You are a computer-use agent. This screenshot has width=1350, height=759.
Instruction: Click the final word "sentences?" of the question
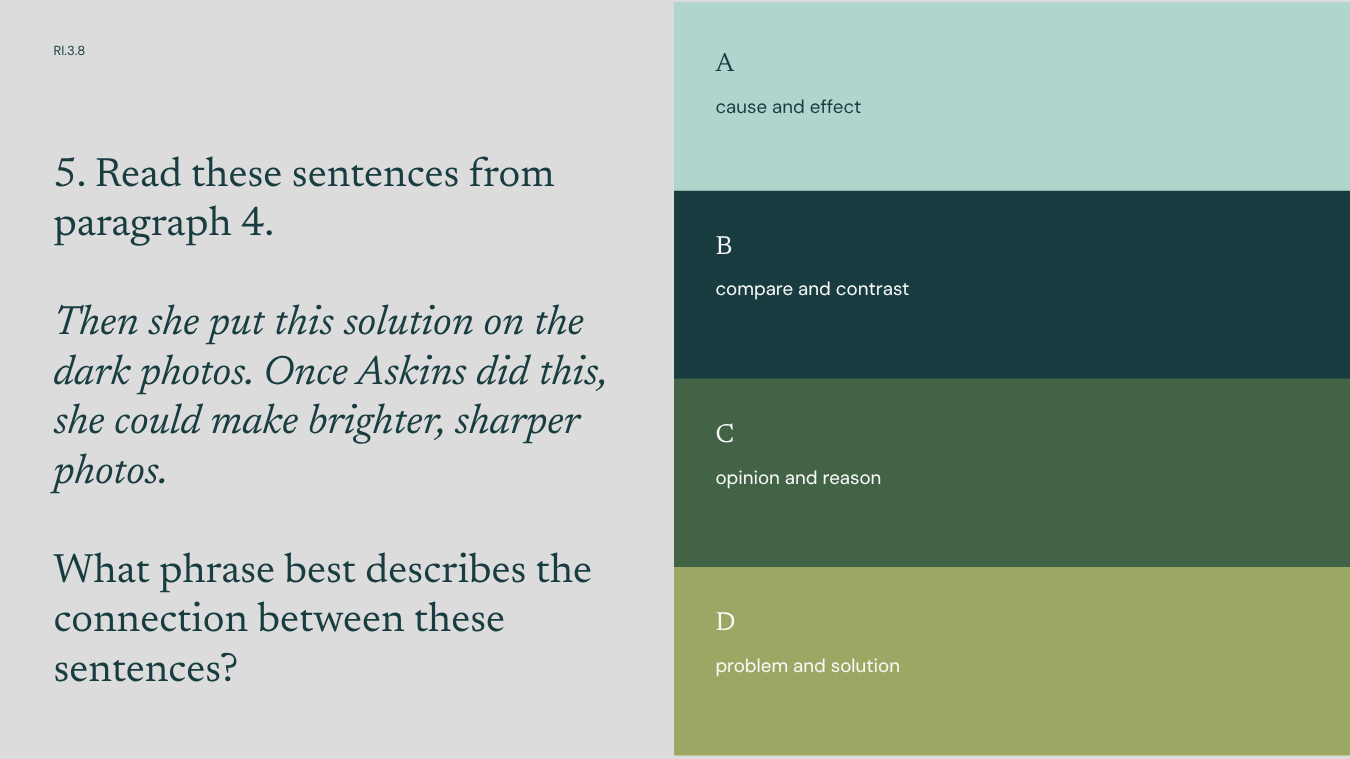point(145,668)
